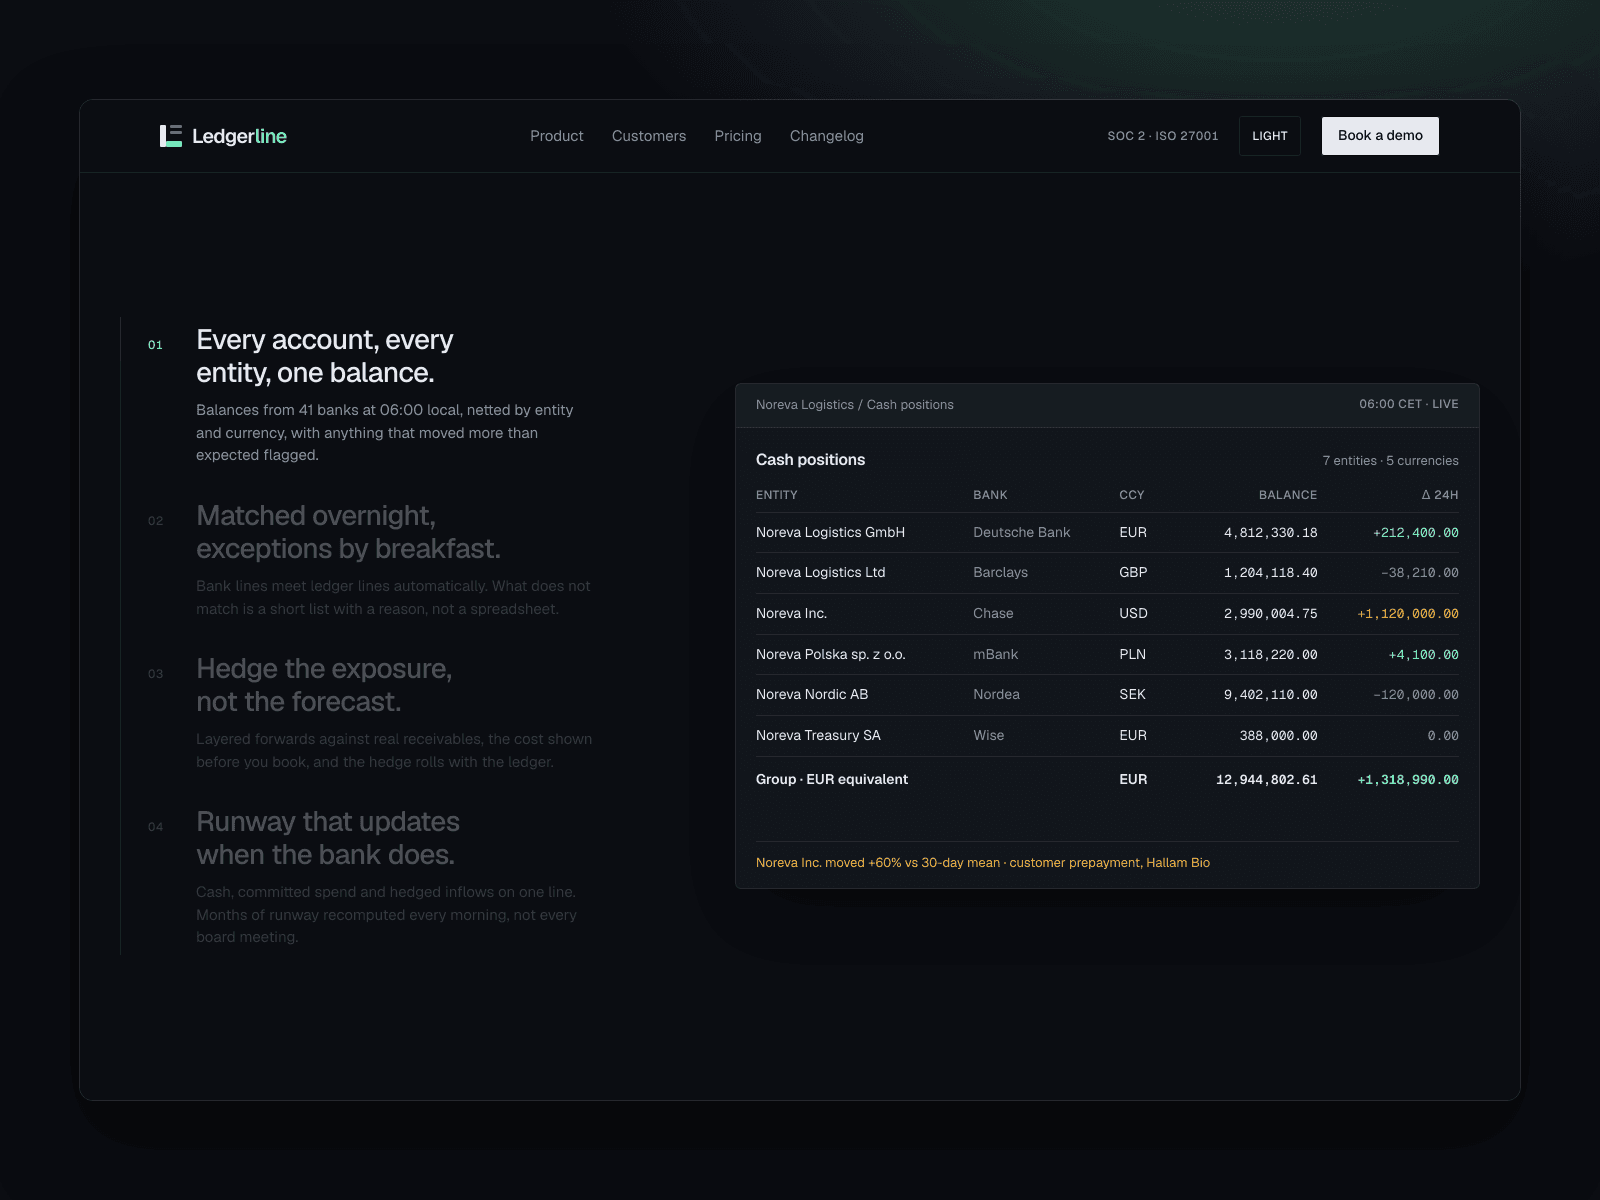
Task: Select the Noreva Nordic AB entity
Action: point(812,695)
